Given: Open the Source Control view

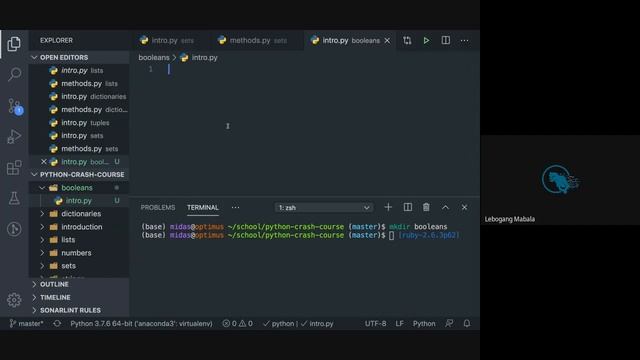Looking at the screenshot, I should pos(15,106).
